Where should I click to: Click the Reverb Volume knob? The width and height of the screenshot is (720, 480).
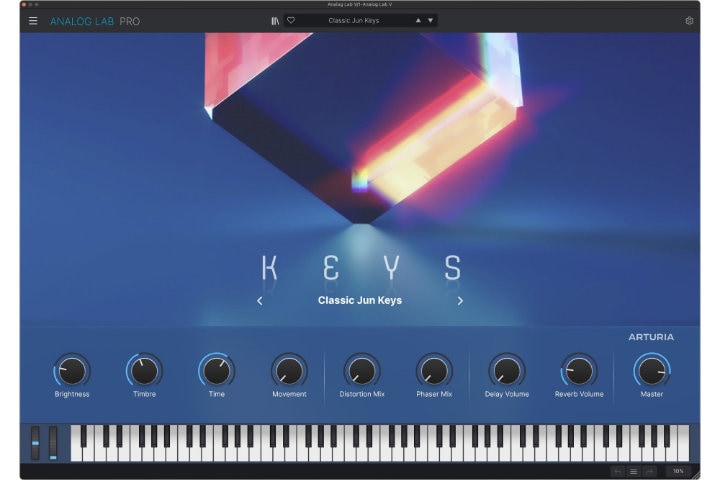pyautogui.click(x=579, y=371)
